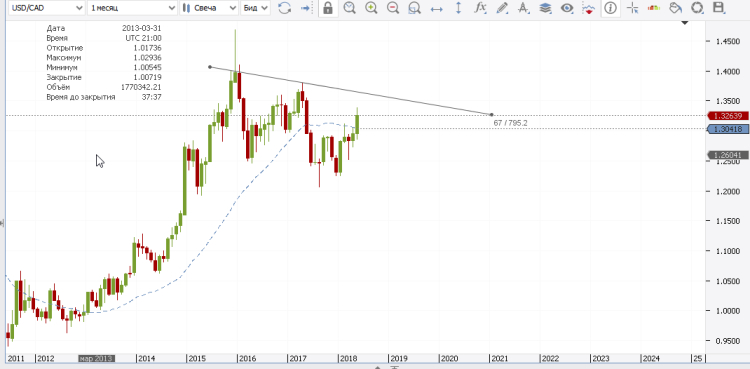The image size is (750, 369).
Task: Select the zoom-to-area magnifier tool
Action: 415,8
